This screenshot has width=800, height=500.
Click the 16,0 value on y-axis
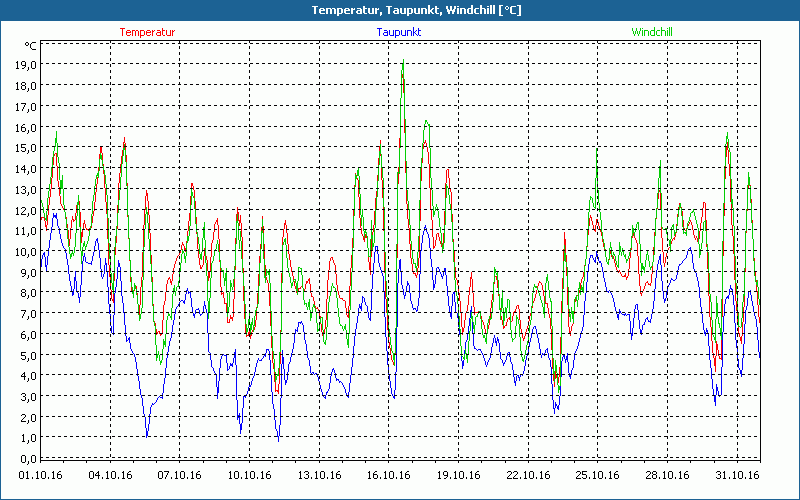point(27,127)
